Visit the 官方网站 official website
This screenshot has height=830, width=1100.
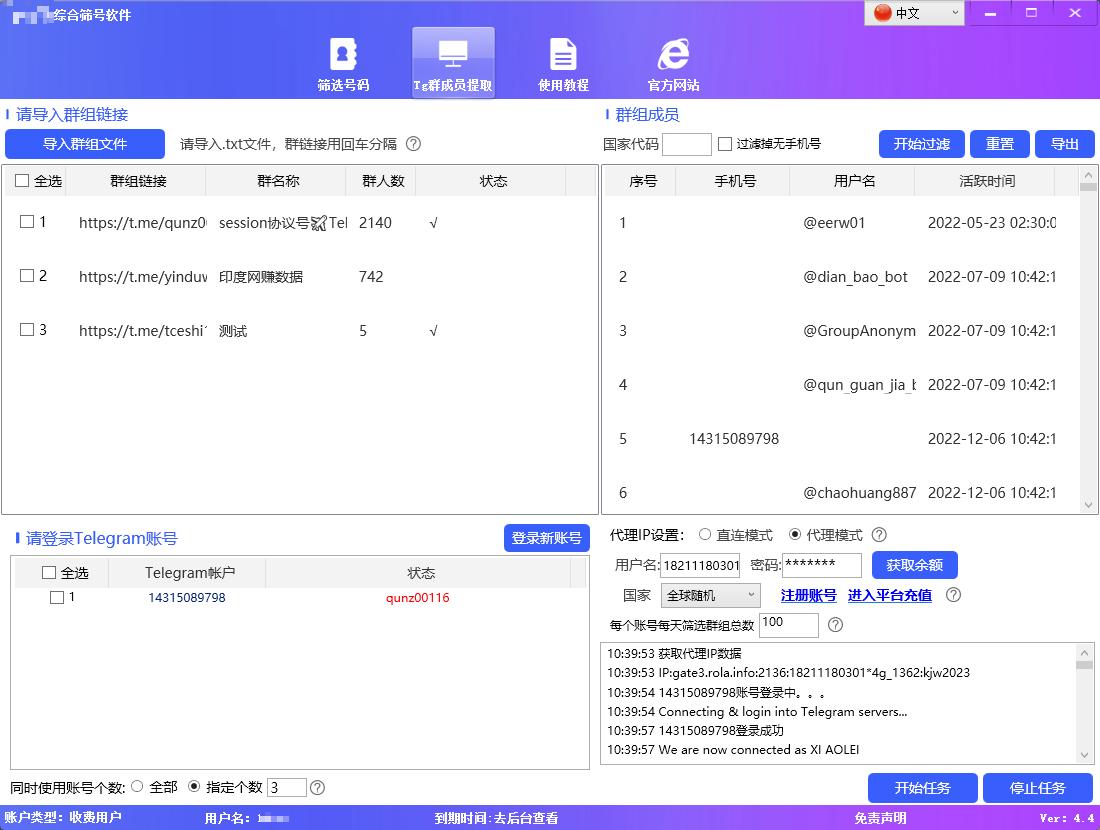(x=673, y=62)
